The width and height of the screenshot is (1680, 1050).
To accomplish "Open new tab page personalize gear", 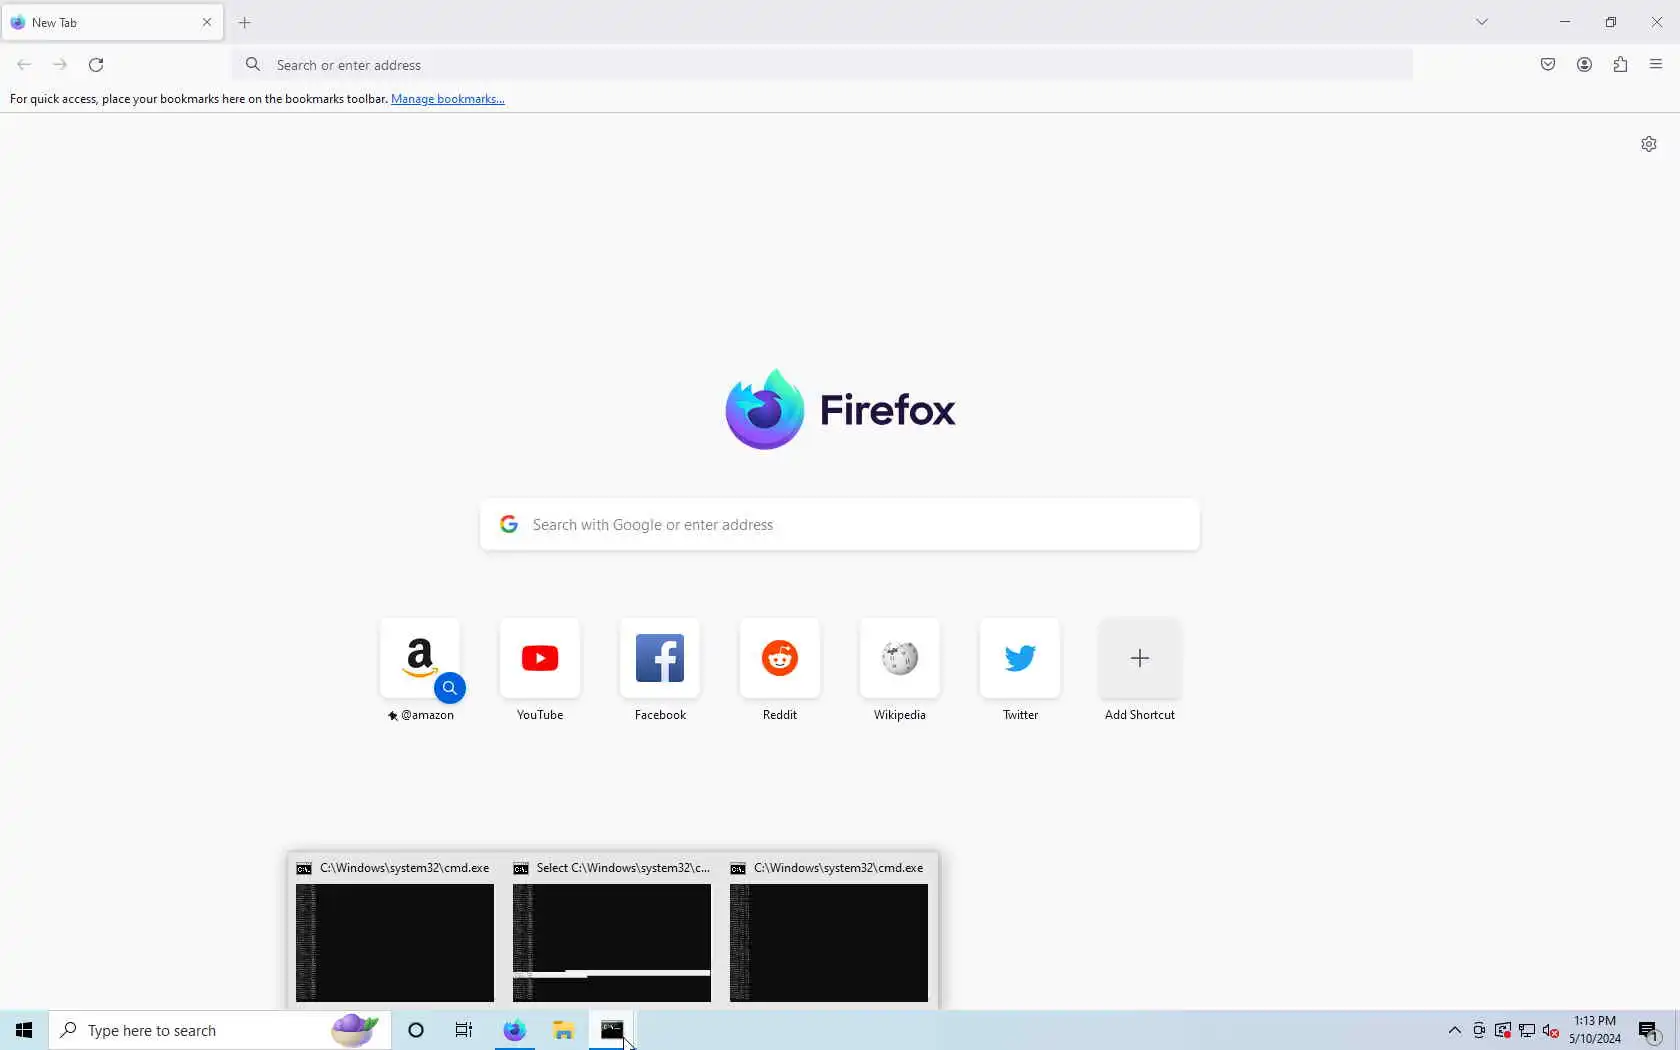I will point(1649,144).
